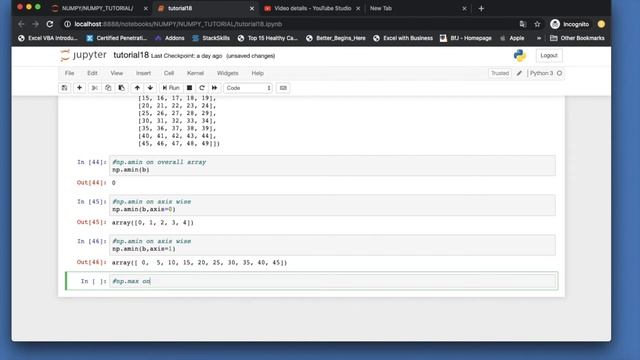The width and height of the screenshot is (640, 360).
Task: Open the Help menu
Action: (x=258, y=73)
